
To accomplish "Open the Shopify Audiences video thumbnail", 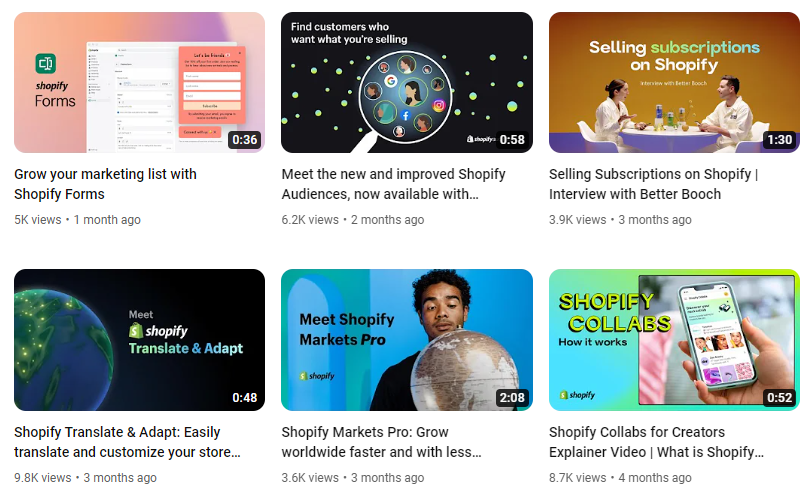I will point(407,82).
